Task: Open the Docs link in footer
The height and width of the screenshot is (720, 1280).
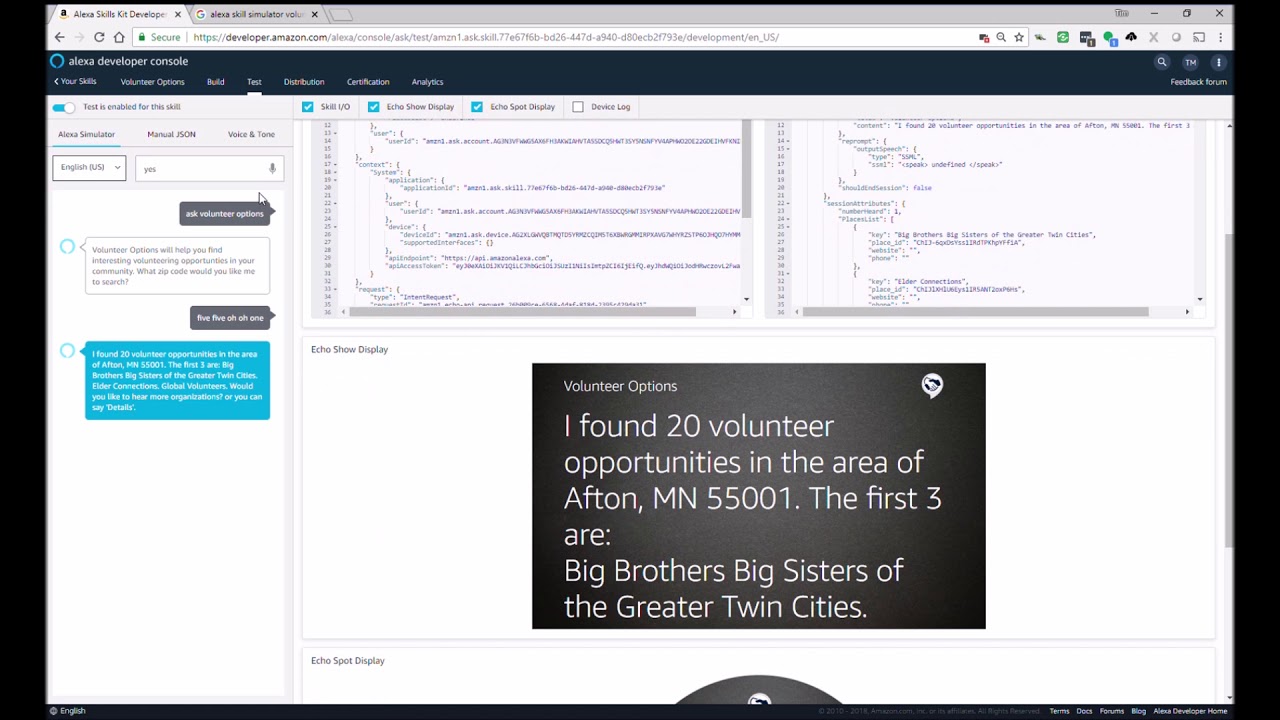Action: (x=1084, y=711)
